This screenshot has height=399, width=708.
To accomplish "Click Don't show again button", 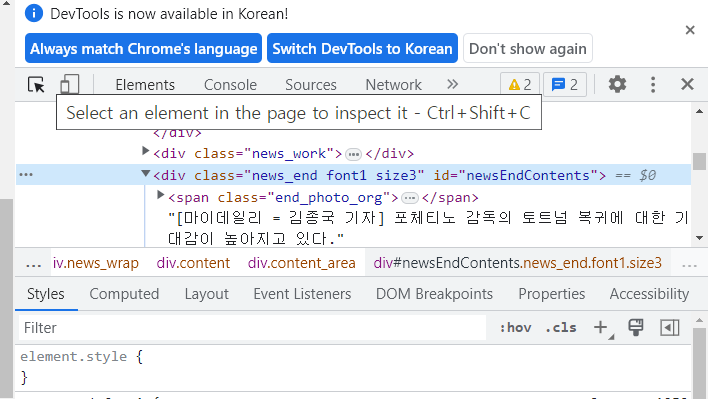I will click(528, 48).
